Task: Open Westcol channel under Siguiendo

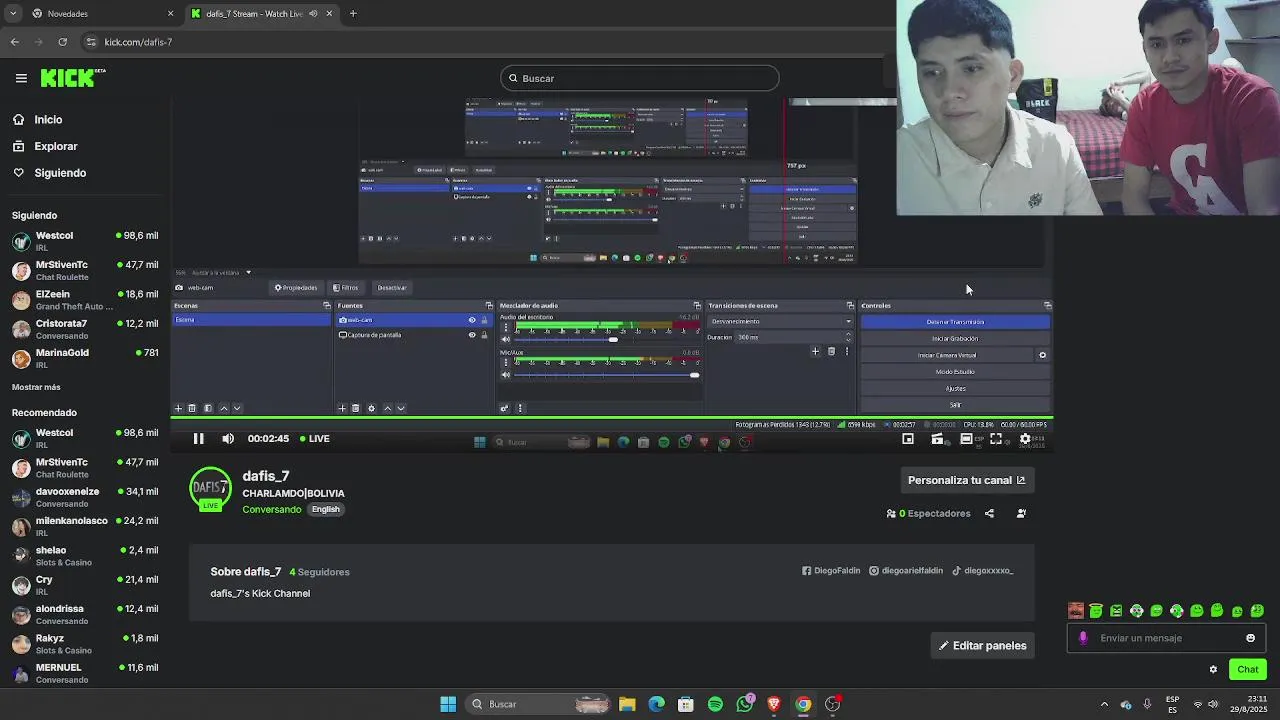Action: coord(84,241)
